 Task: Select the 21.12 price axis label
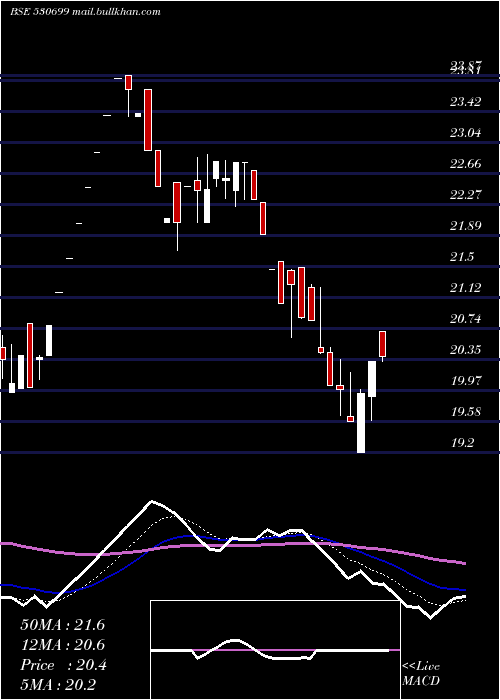(x=466, y=288)
